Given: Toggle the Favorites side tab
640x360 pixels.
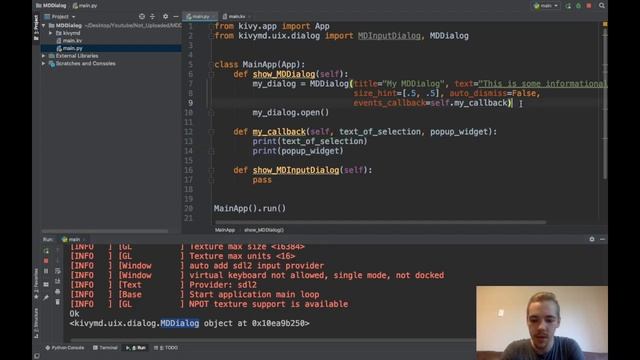Looking at the screenshot, I should coord(36,284).
